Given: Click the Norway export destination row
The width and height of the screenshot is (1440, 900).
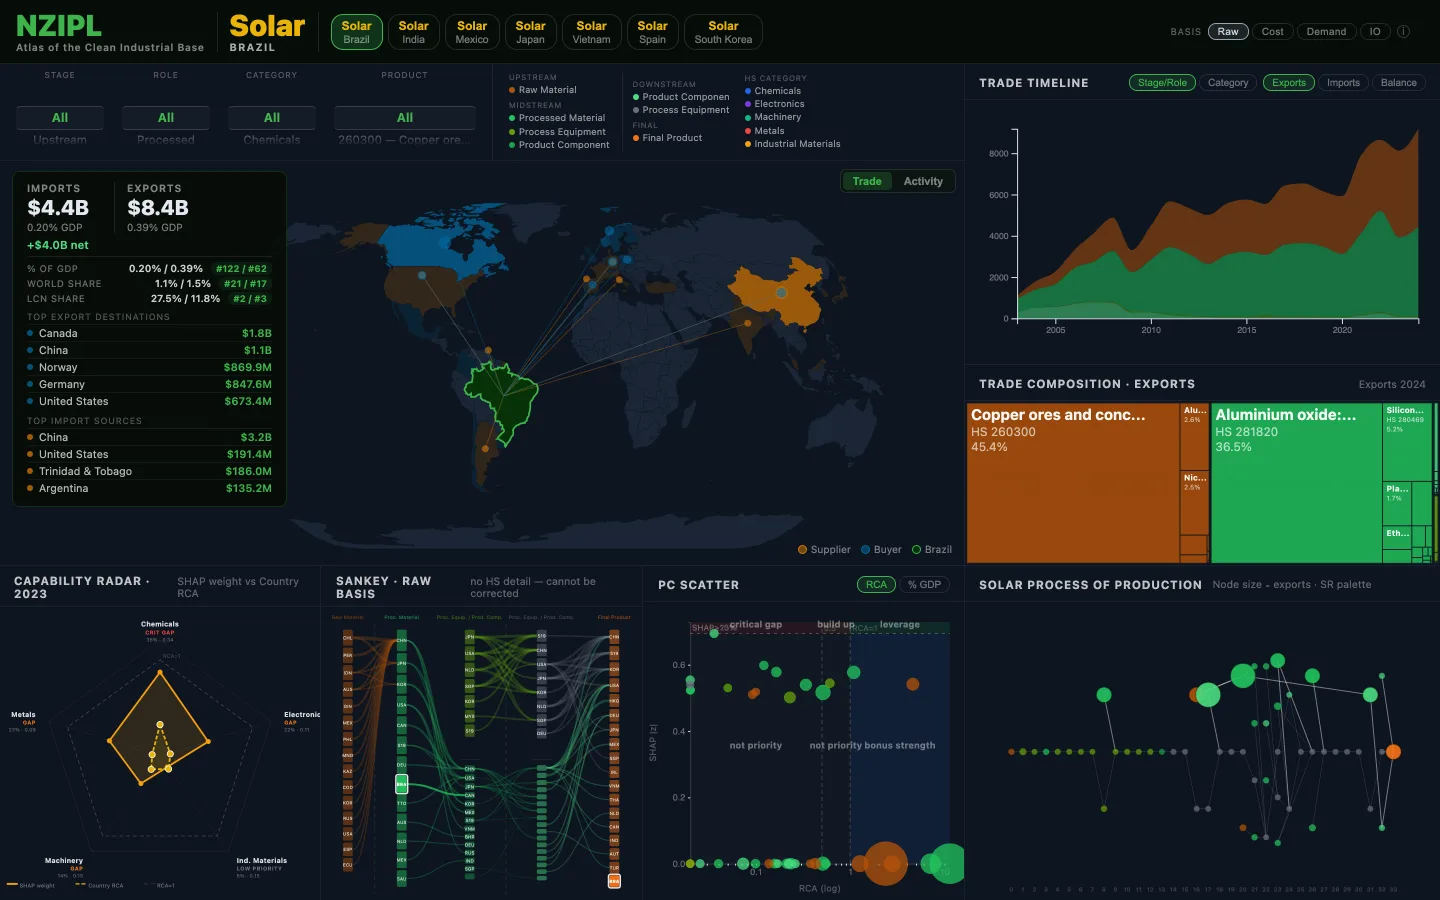Looking at the screenshot, I should (x=149, y=368).
